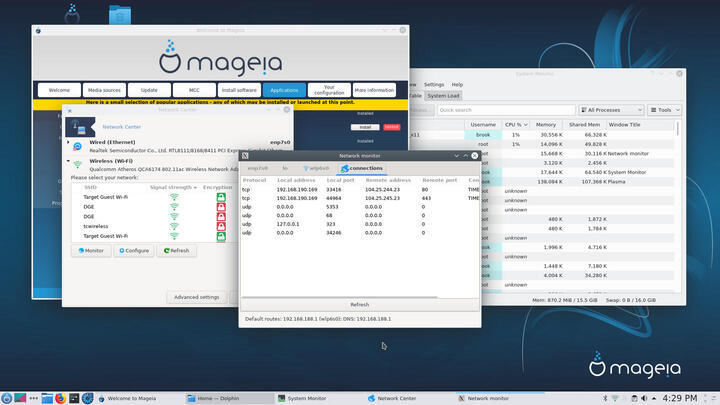This screenshot has width=720, height=405.
Task: Open the clipboard tray icon
Action: pyautogui.click(x=634, y=398)
